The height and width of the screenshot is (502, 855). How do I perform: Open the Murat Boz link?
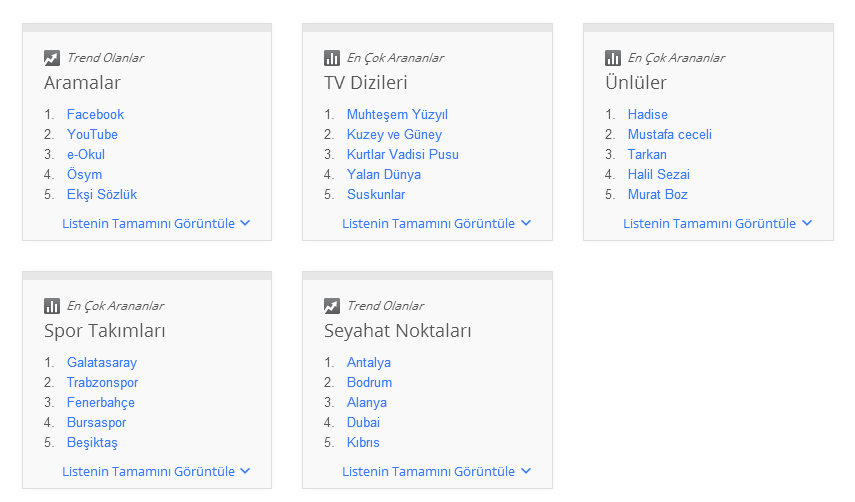pyautogui.click(x=657, y=194)
